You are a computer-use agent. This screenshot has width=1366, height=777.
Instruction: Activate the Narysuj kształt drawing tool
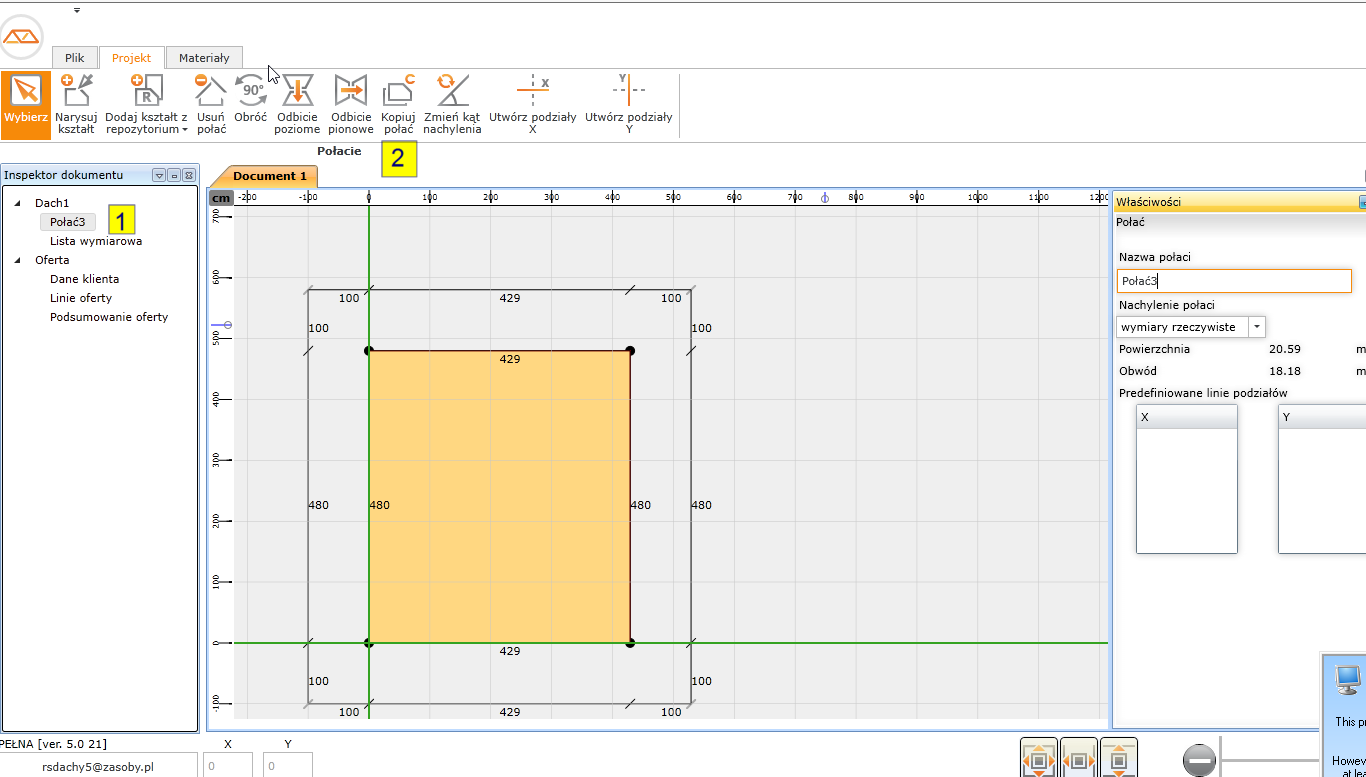[76, 104]
